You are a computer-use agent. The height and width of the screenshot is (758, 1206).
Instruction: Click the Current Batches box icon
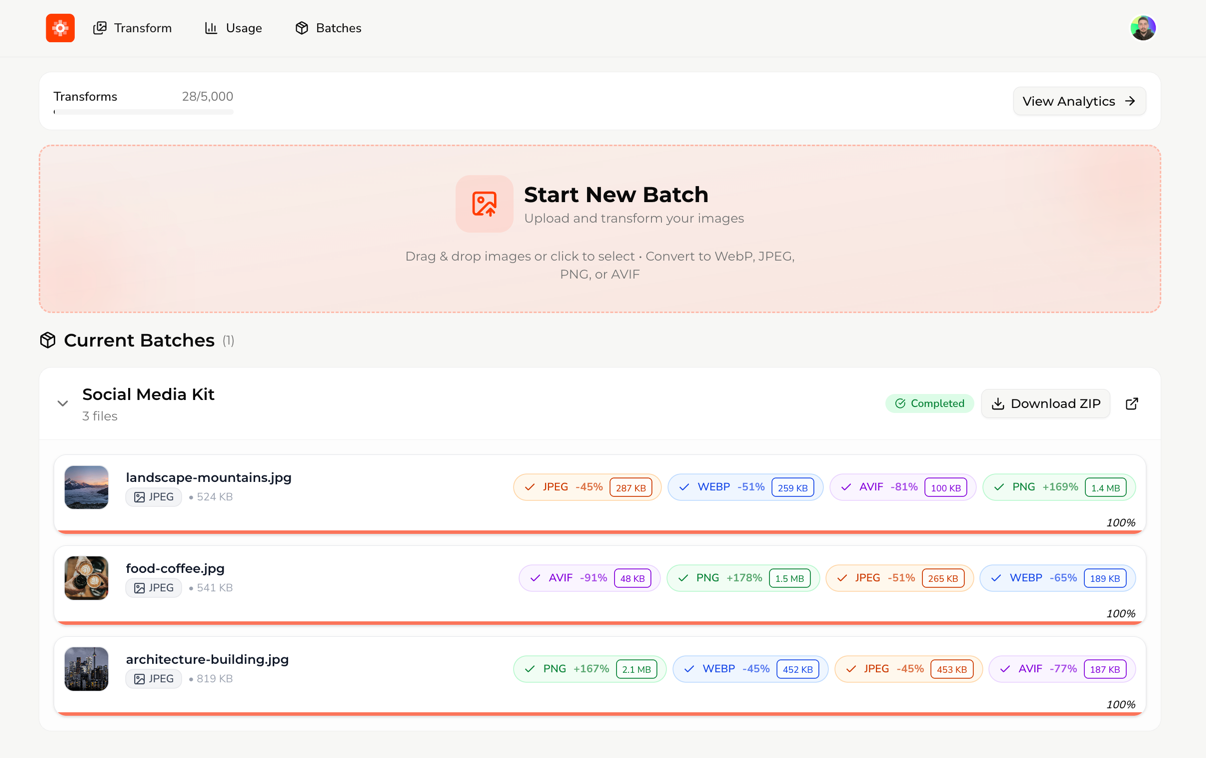(48, 340)
